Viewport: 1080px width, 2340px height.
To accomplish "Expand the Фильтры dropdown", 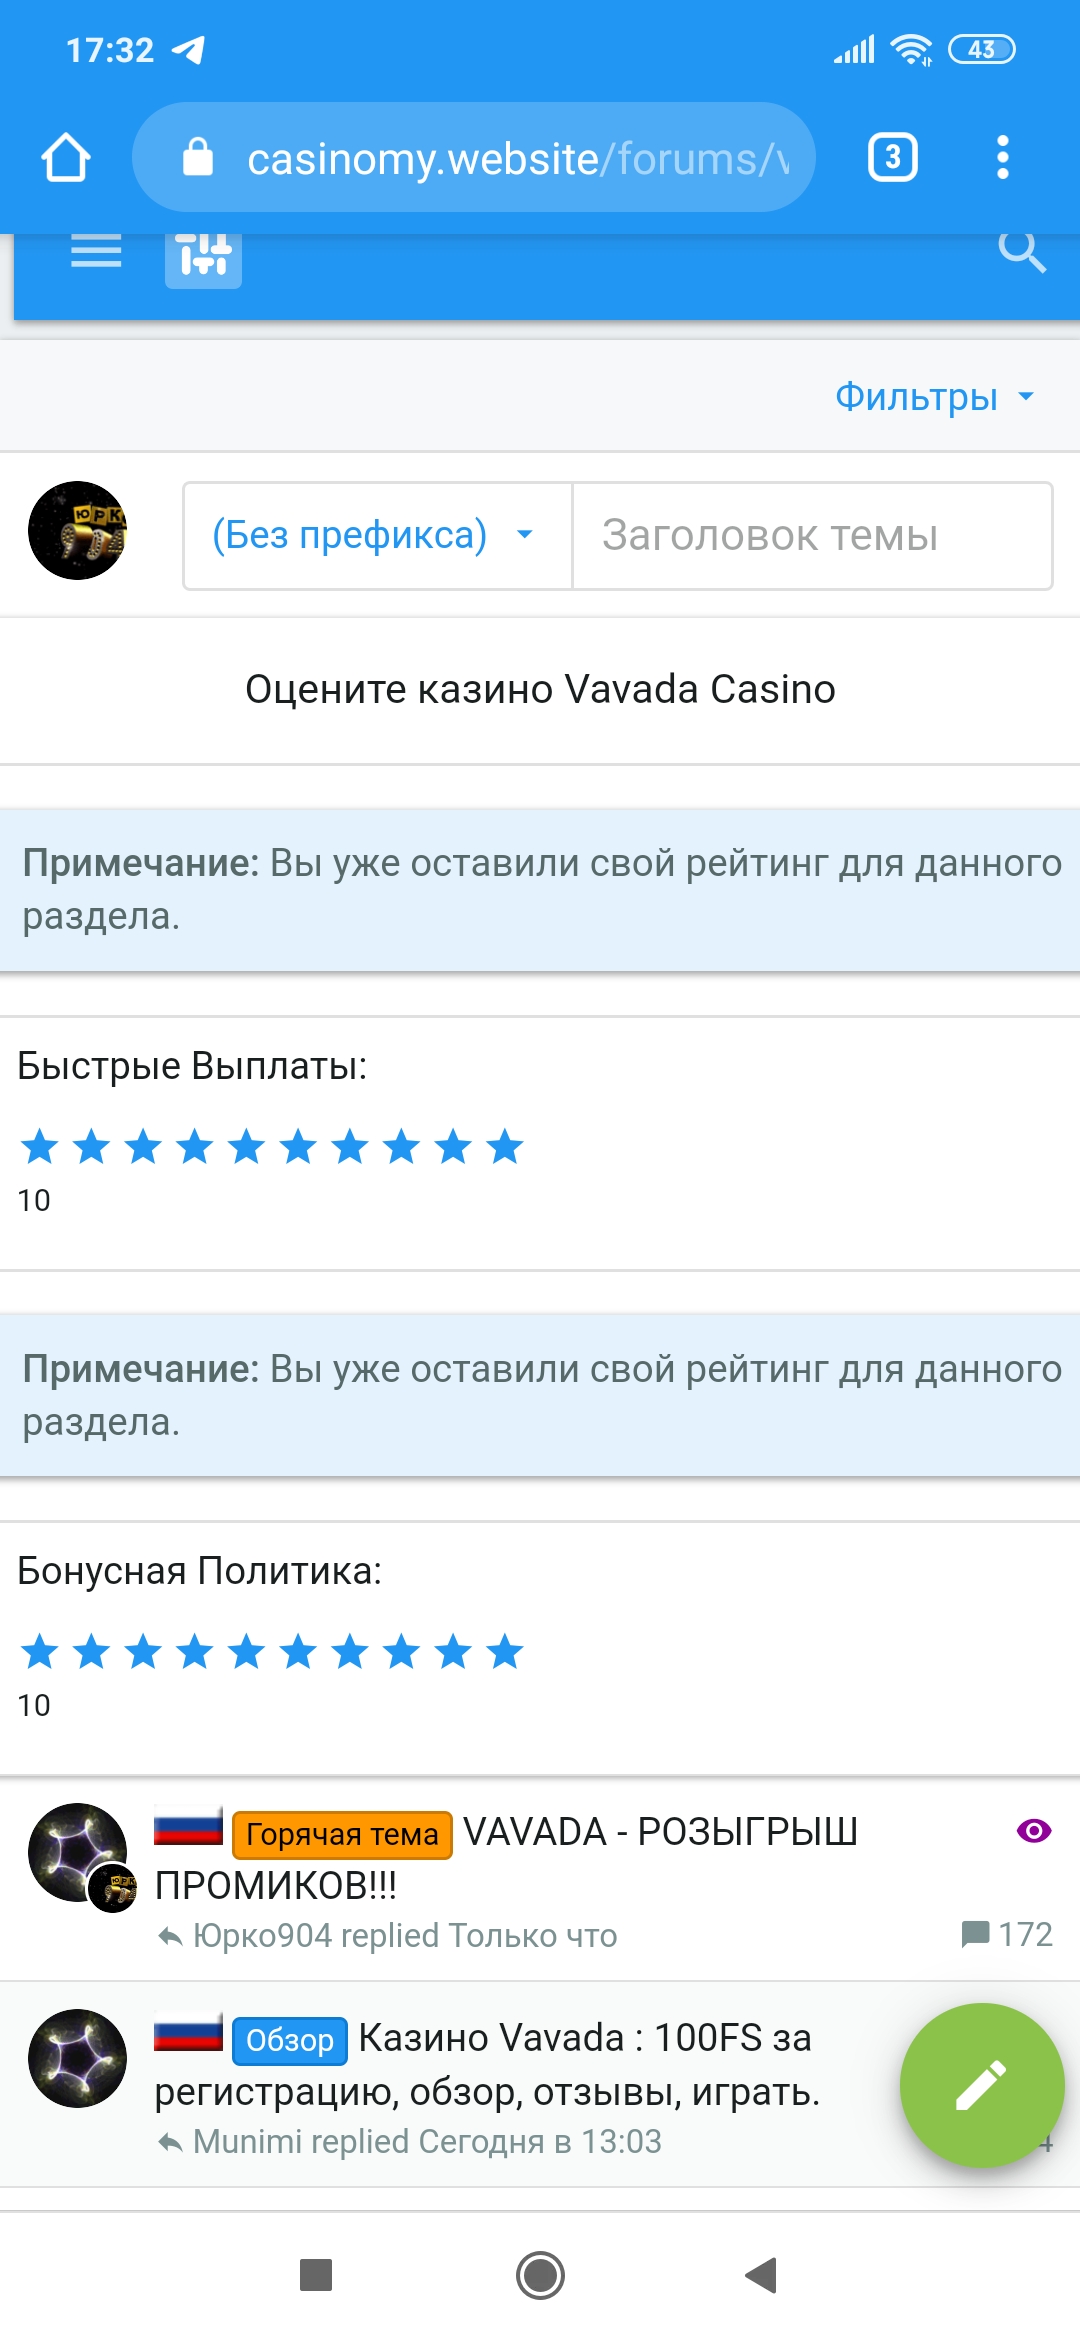I will point(934,397).
